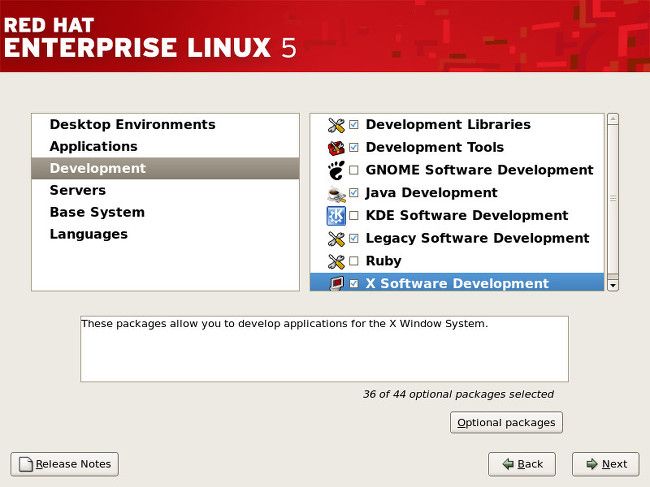This screenshot has height=487, width=650.
Task: Click the Java Development coffee cup icon
Action: (x=336, y=193)
